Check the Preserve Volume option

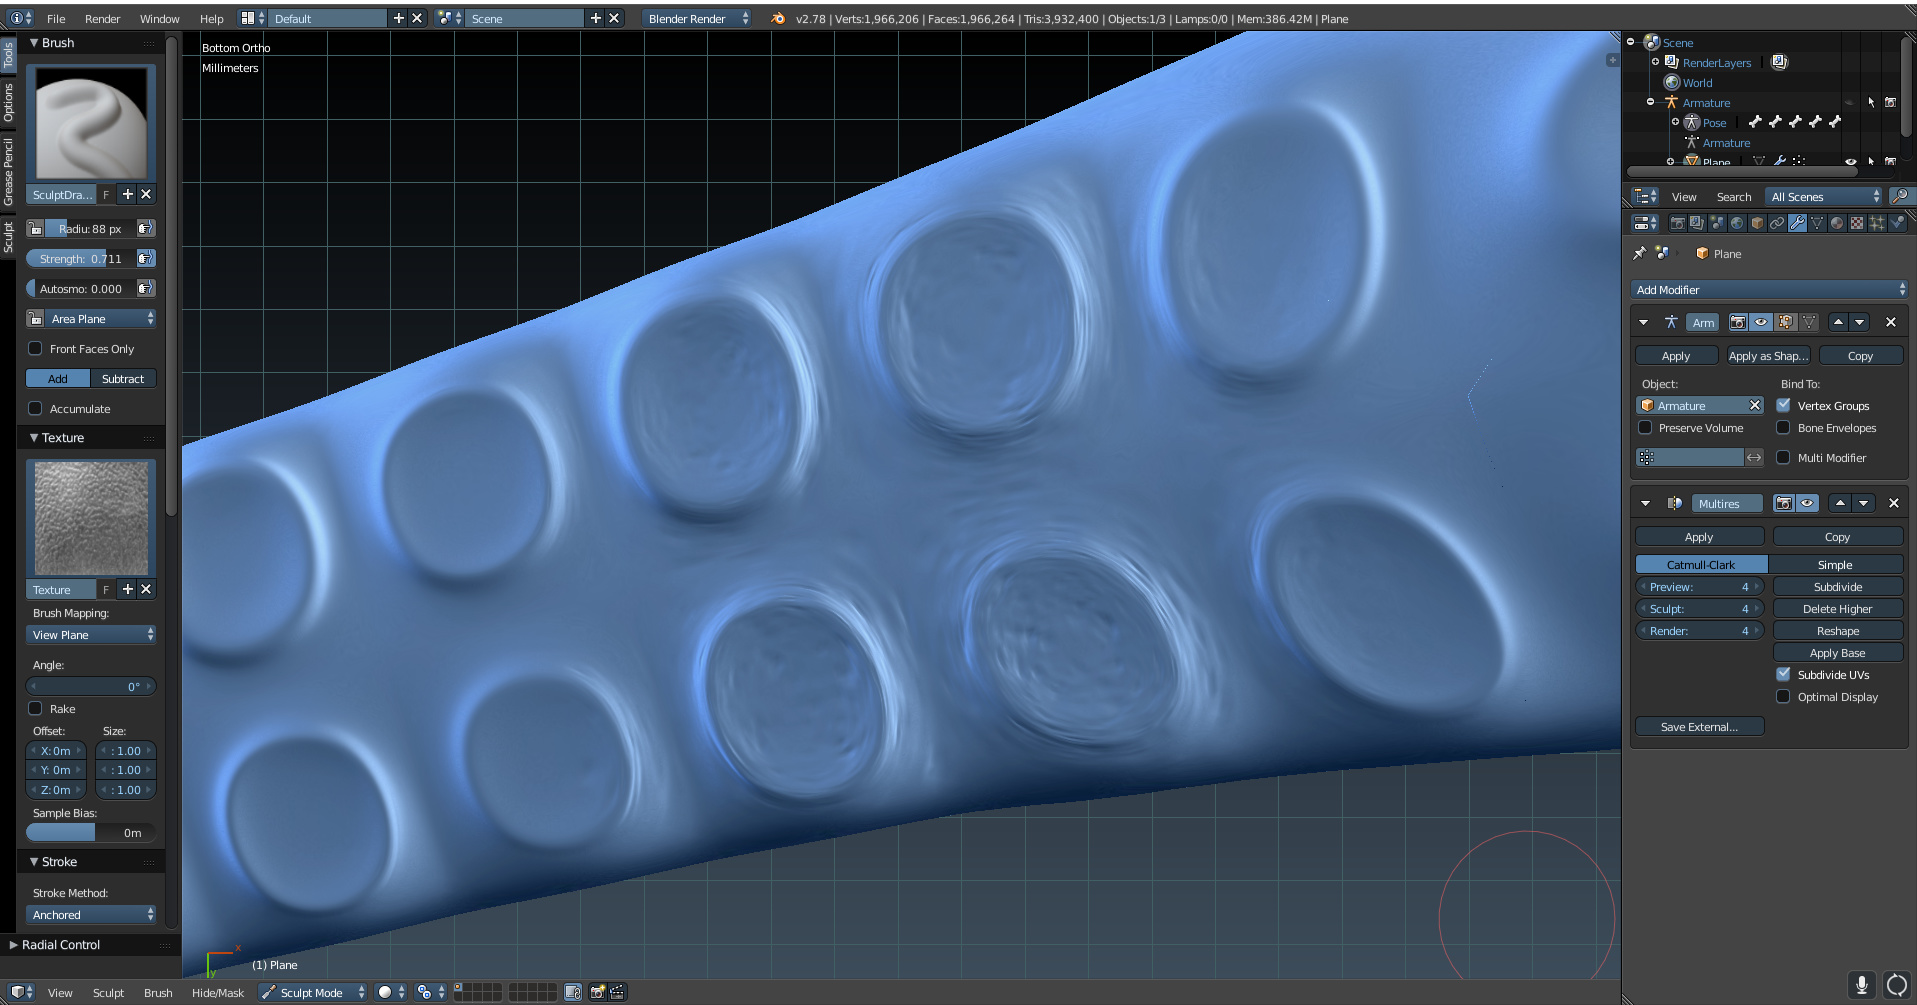pos(1645,428)
